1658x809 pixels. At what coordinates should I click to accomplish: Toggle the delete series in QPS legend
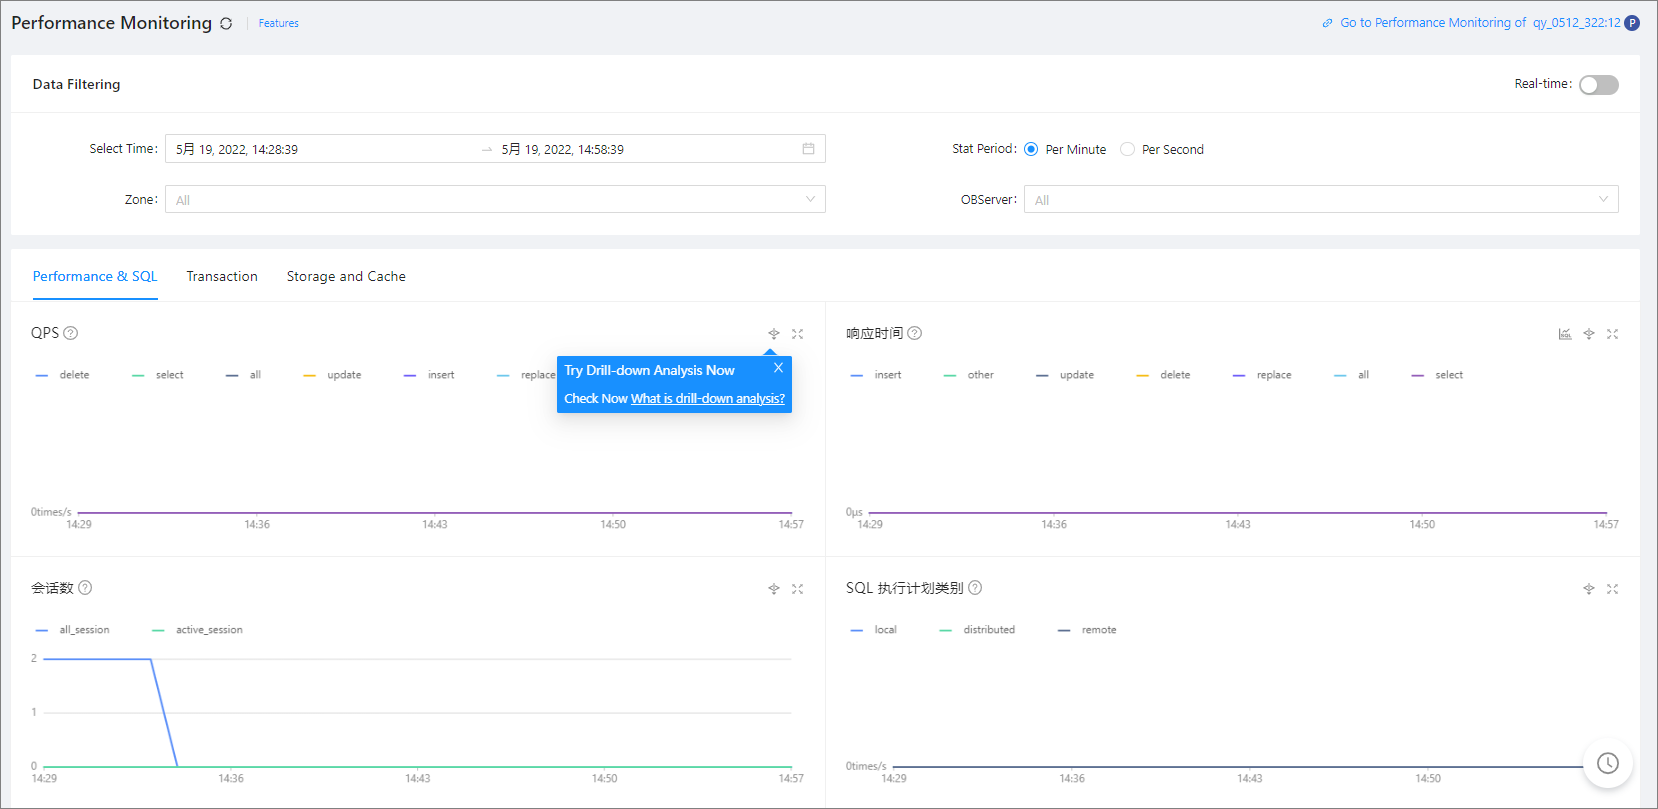point(62,375)
